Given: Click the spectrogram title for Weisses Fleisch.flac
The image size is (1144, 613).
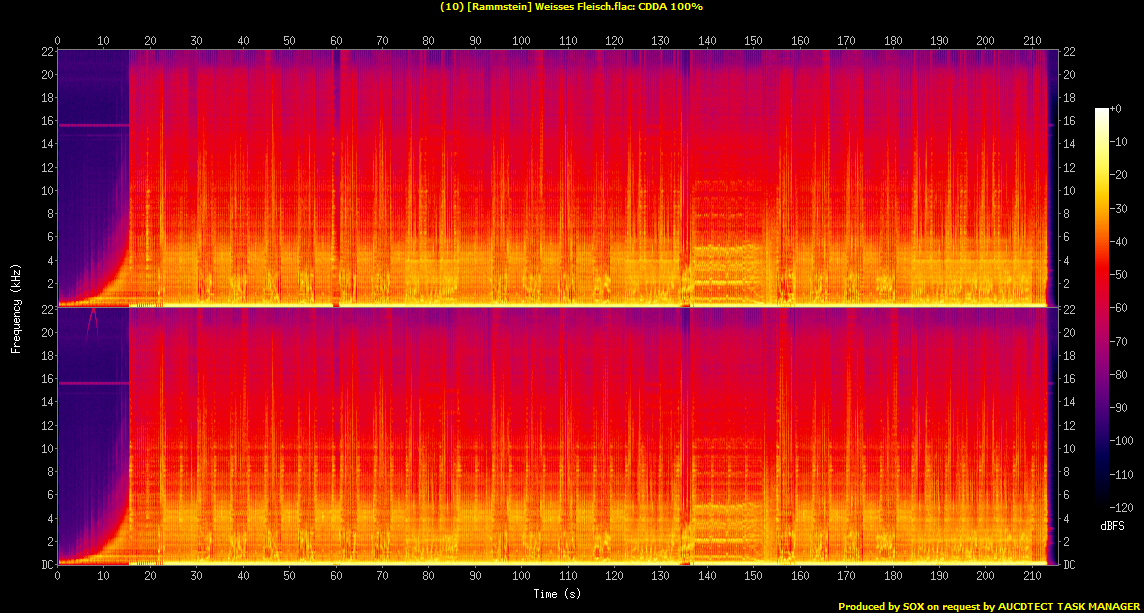Looking at the screenshot, I should 571,7.
